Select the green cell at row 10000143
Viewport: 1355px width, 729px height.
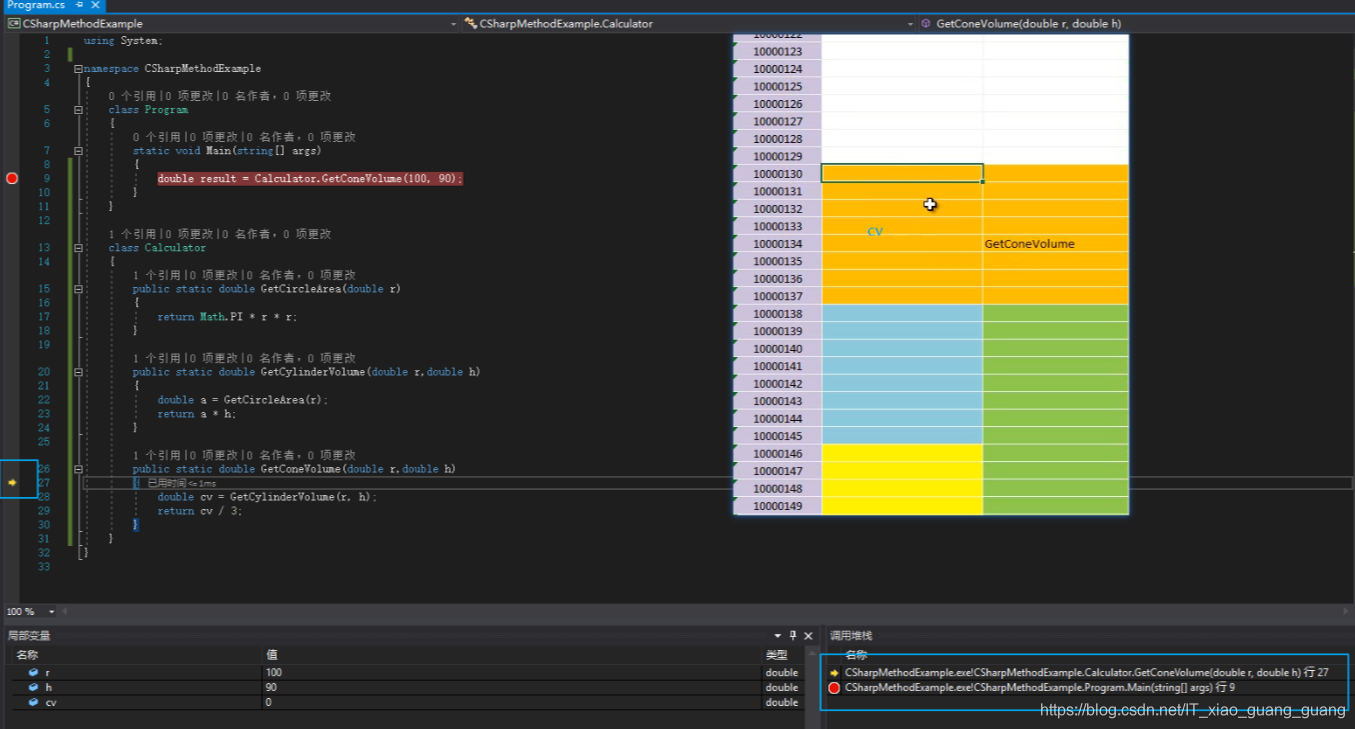[x=1056, y=401]
